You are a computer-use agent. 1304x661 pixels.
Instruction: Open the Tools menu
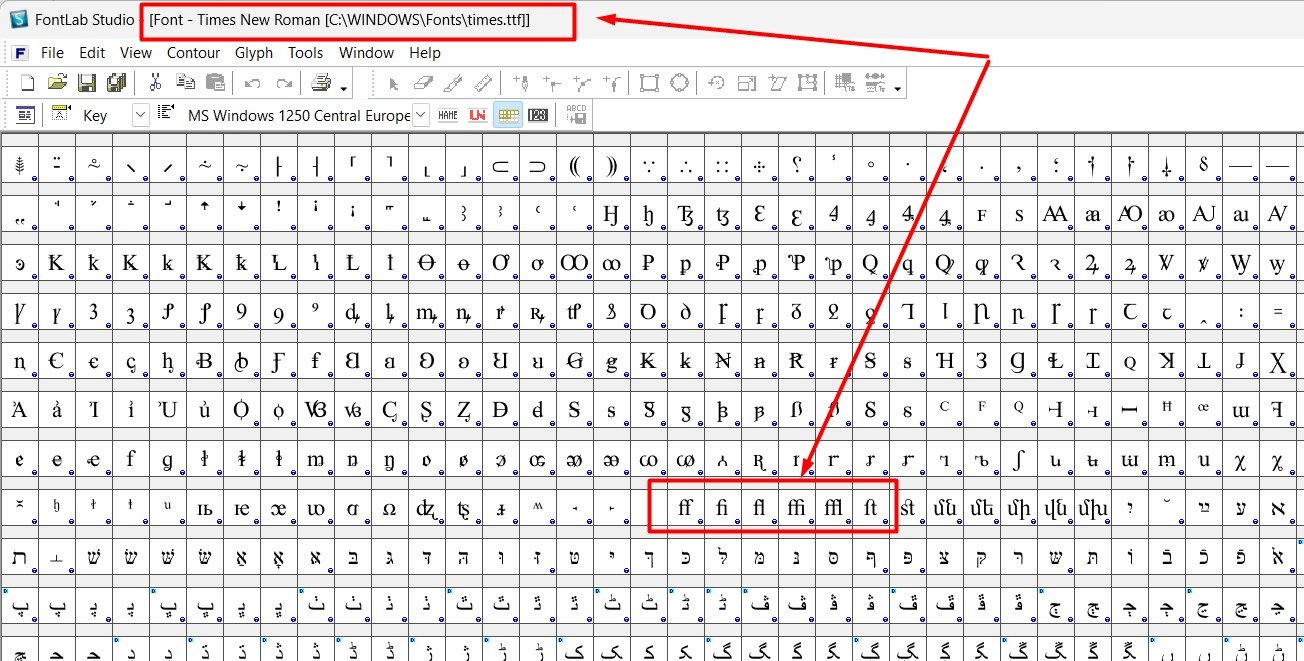tap(306, 53)
